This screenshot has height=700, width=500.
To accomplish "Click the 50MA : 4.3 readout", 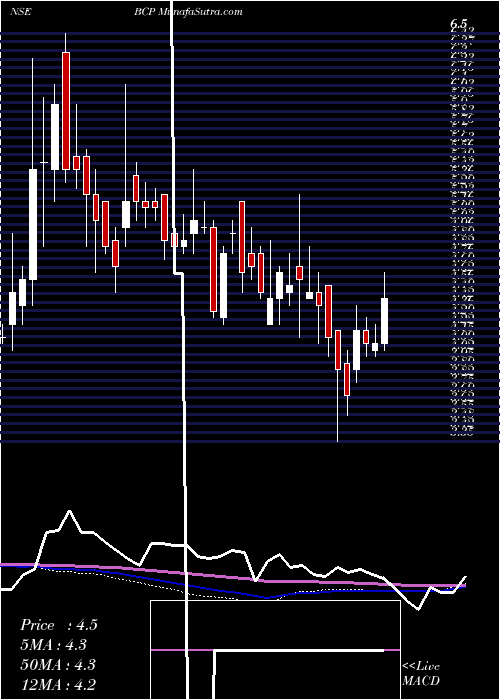I will [58, 665].
